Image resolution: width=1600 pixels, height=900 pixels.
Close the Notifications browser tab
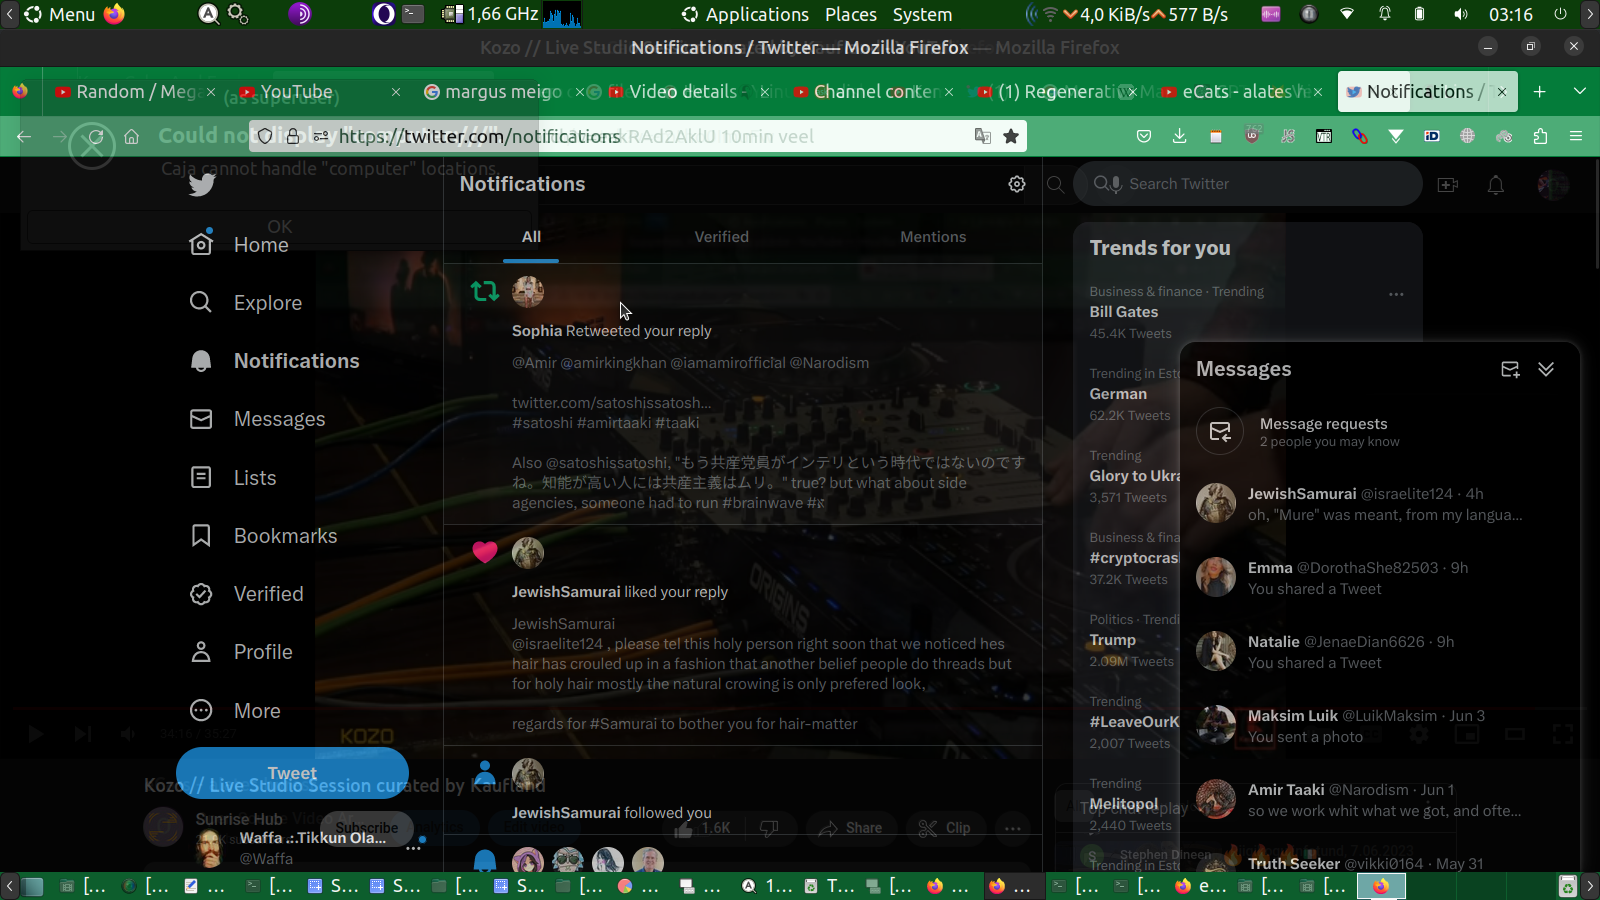[1502, 92]
